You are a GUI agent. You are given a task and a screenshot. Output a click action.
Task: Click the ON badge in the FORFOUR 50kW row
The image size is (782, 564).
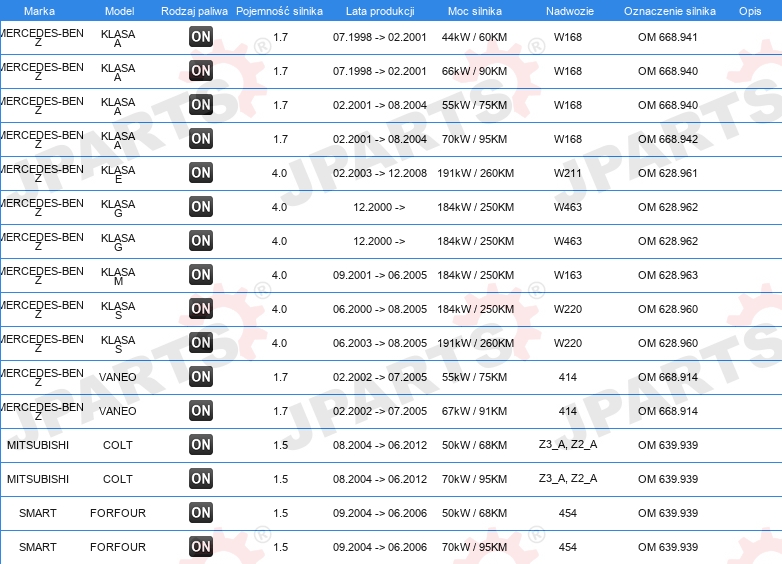click(201, 513)
